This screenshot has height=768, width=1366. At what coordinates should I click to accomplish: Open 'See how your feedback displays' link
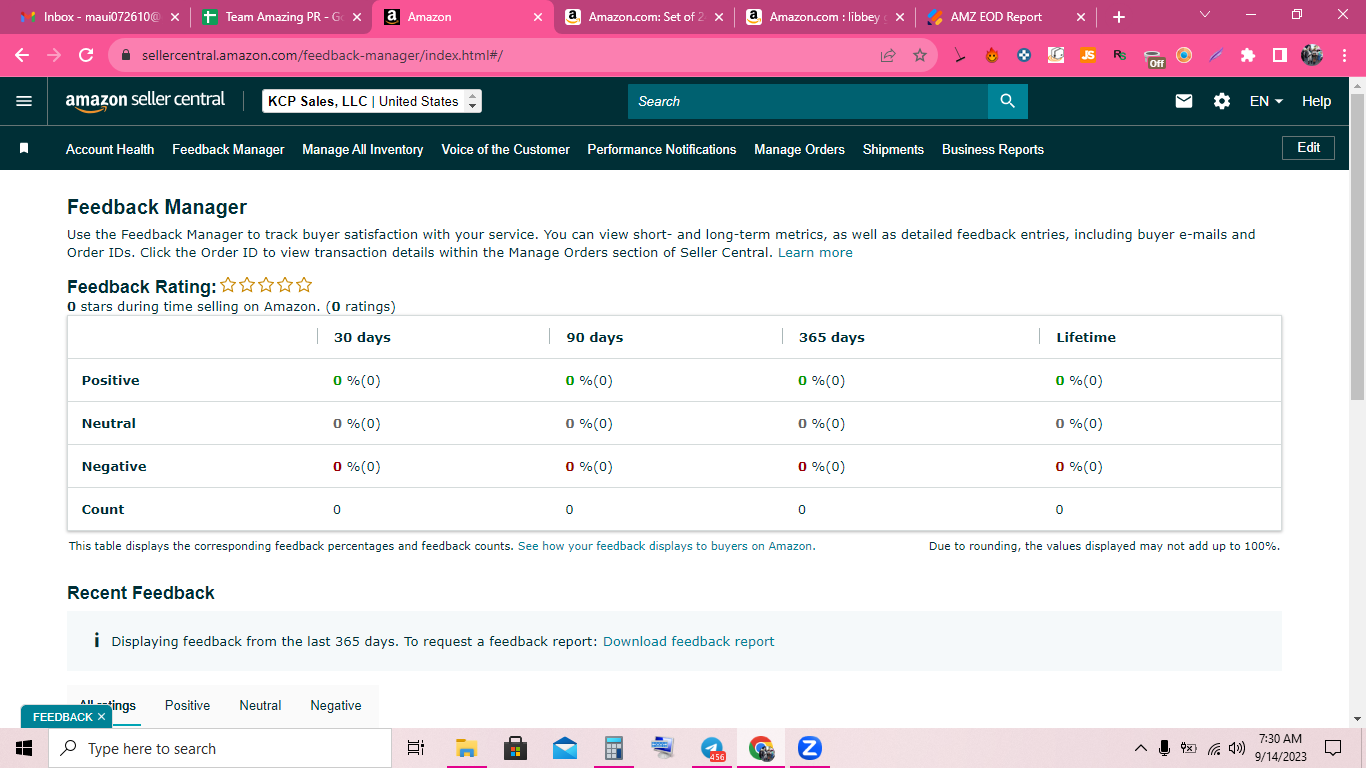(665, 546)
